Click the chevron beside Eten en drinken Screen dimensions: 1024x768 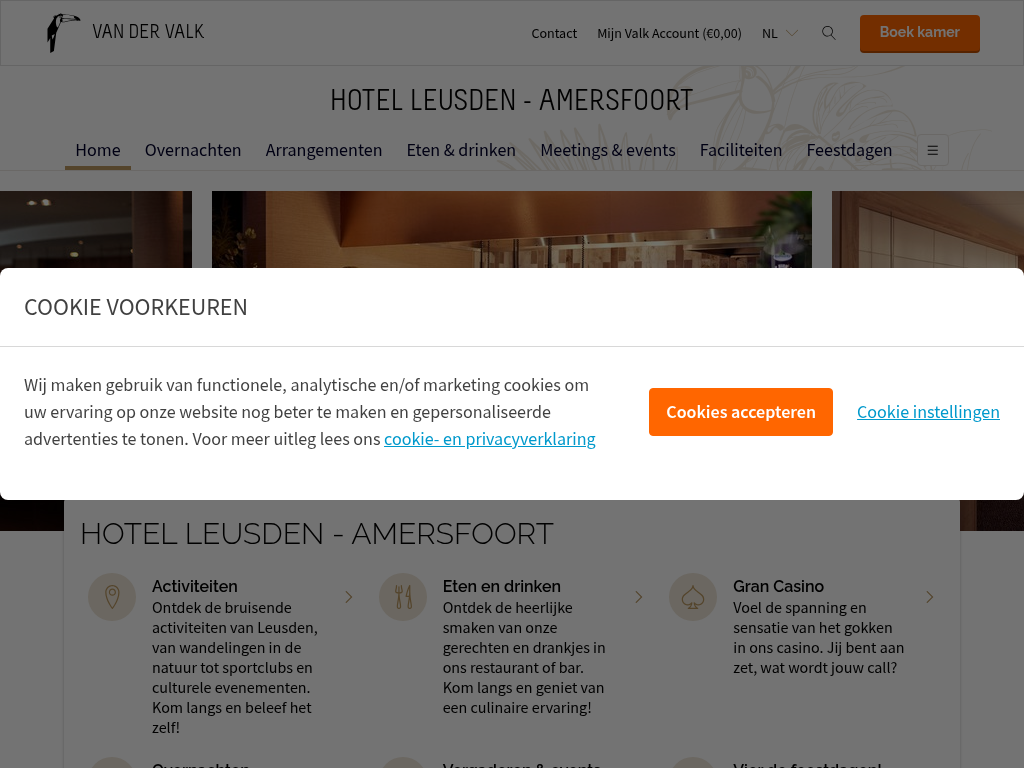click(639, 597)
